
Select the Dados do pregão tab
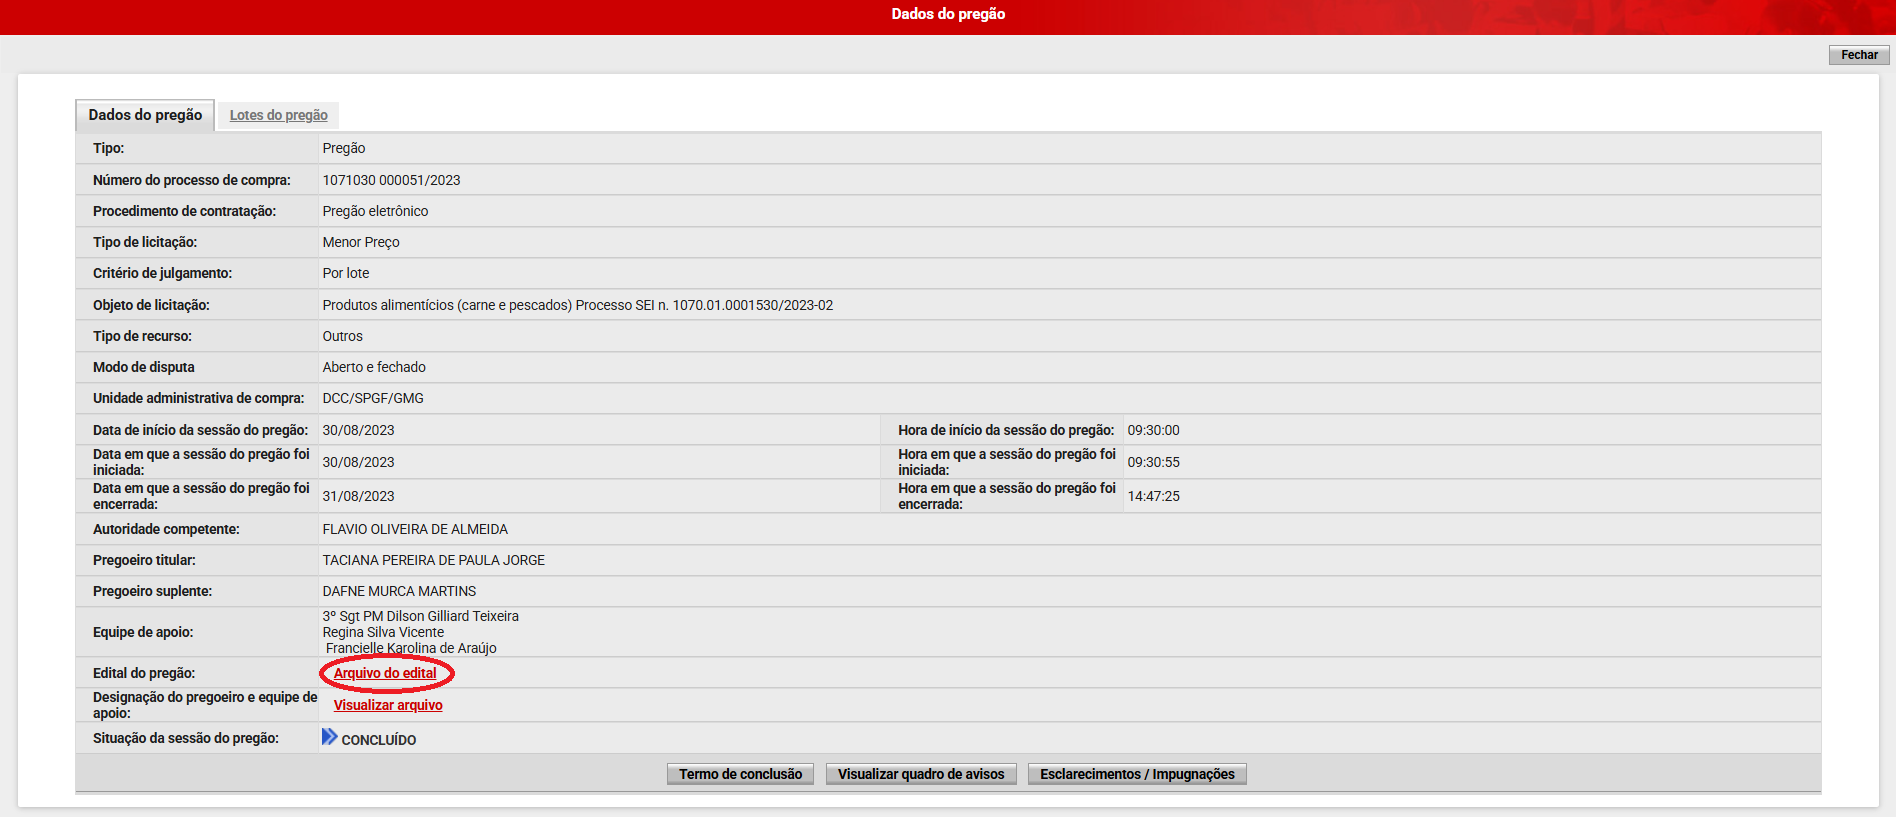tap(145, 115)
